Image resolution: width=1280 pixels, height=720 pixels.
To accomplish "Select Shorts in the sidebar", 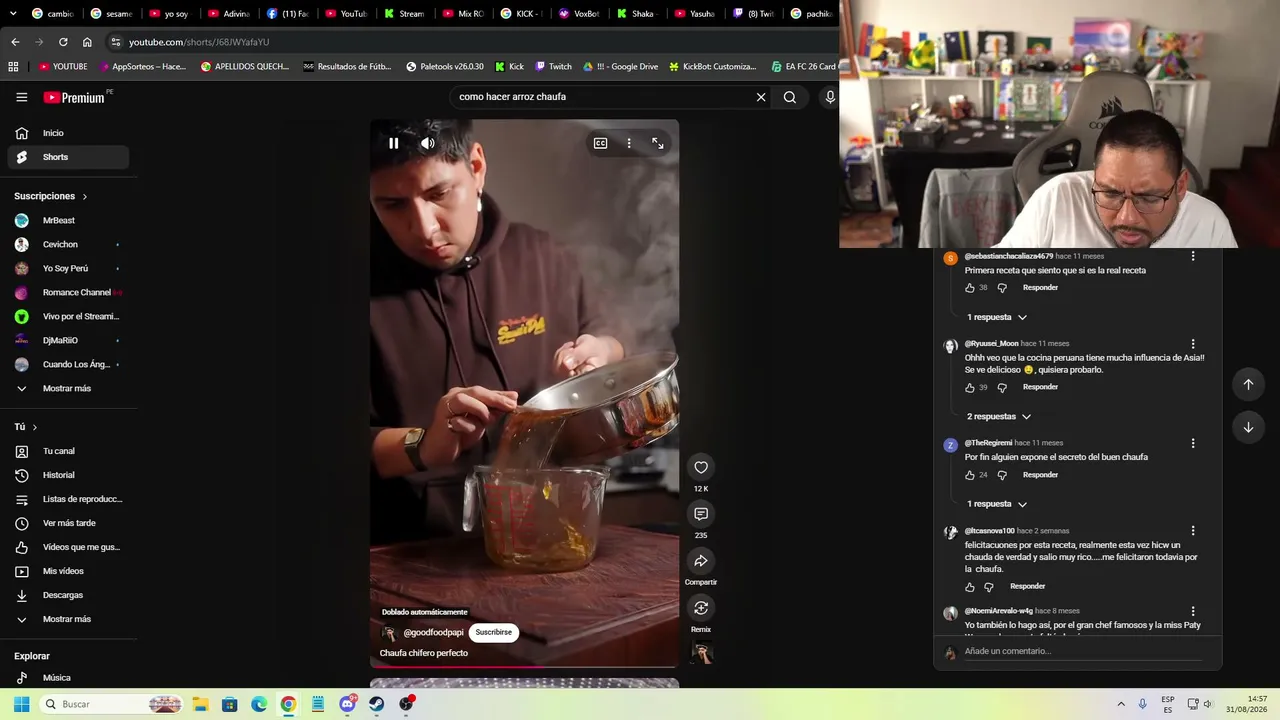I will point(68,157).
